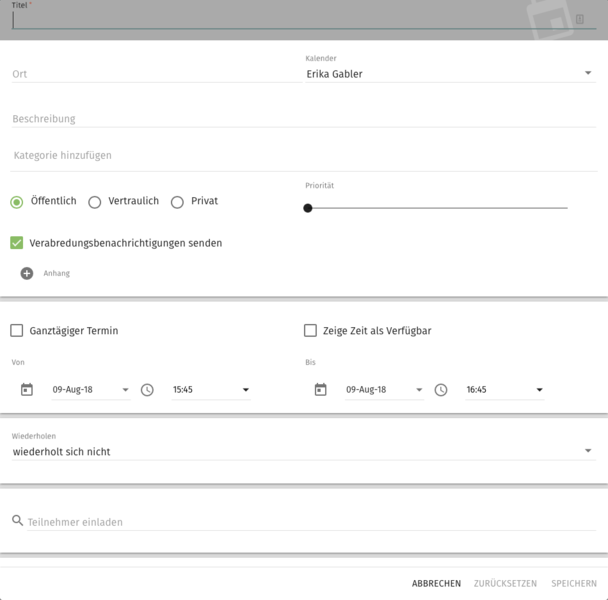Screen dimensions: 608x600
Task: Click the small icon at Titel field's end
Action: point(580,19)
